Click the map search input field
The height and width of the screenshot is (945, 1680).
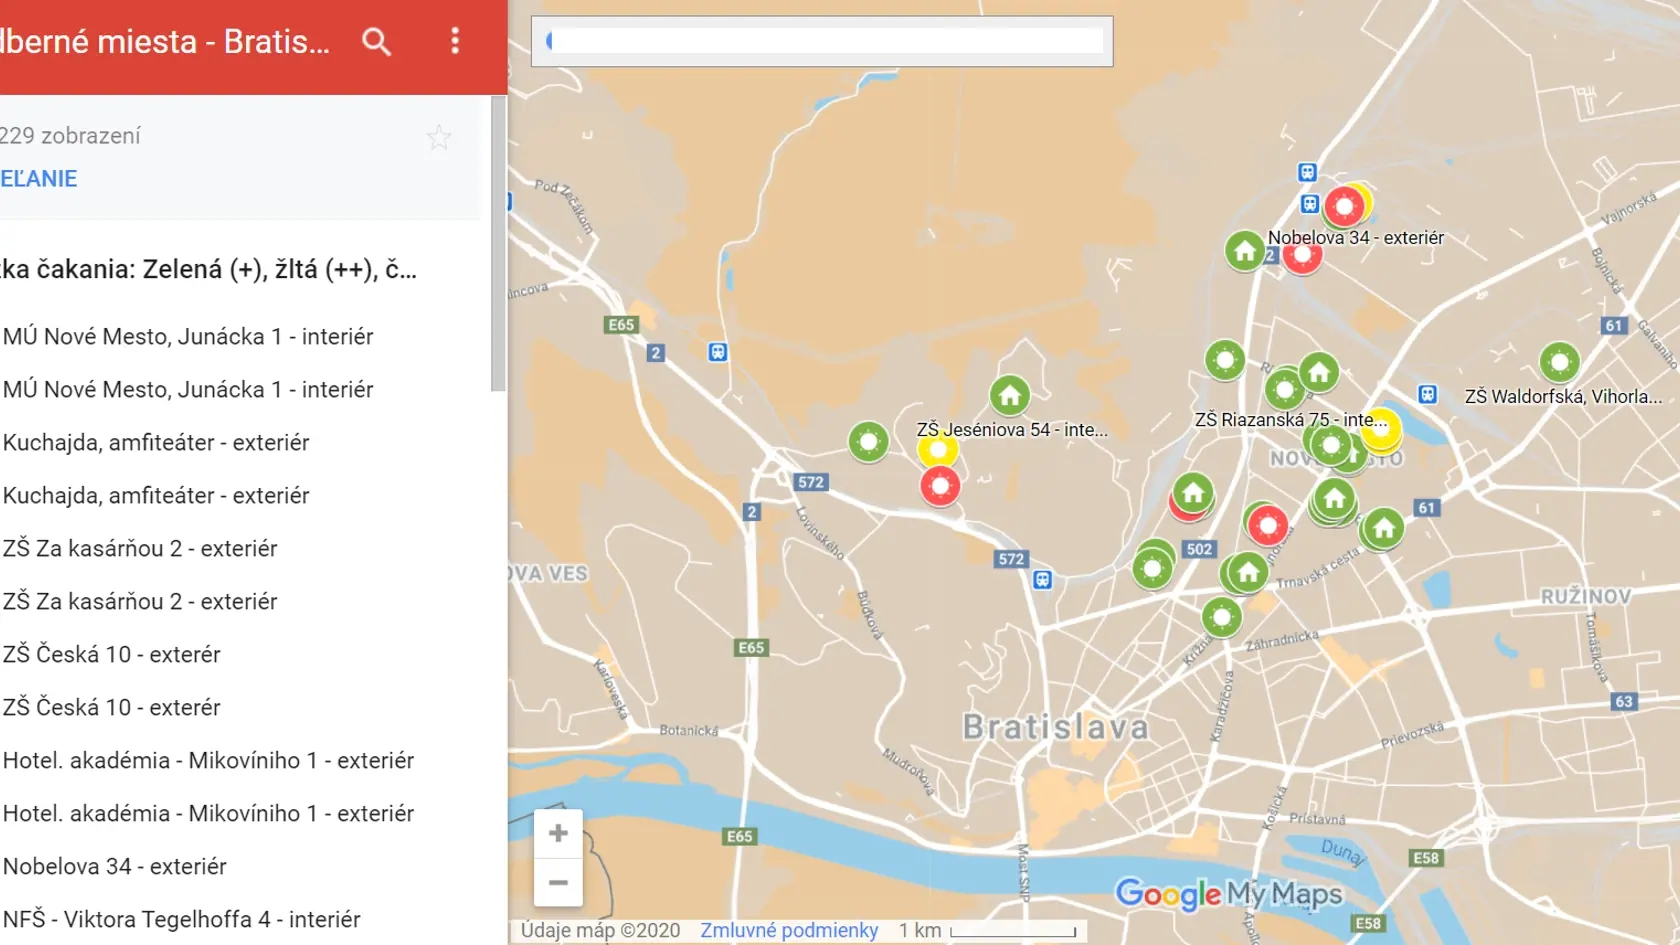(822, 41)
